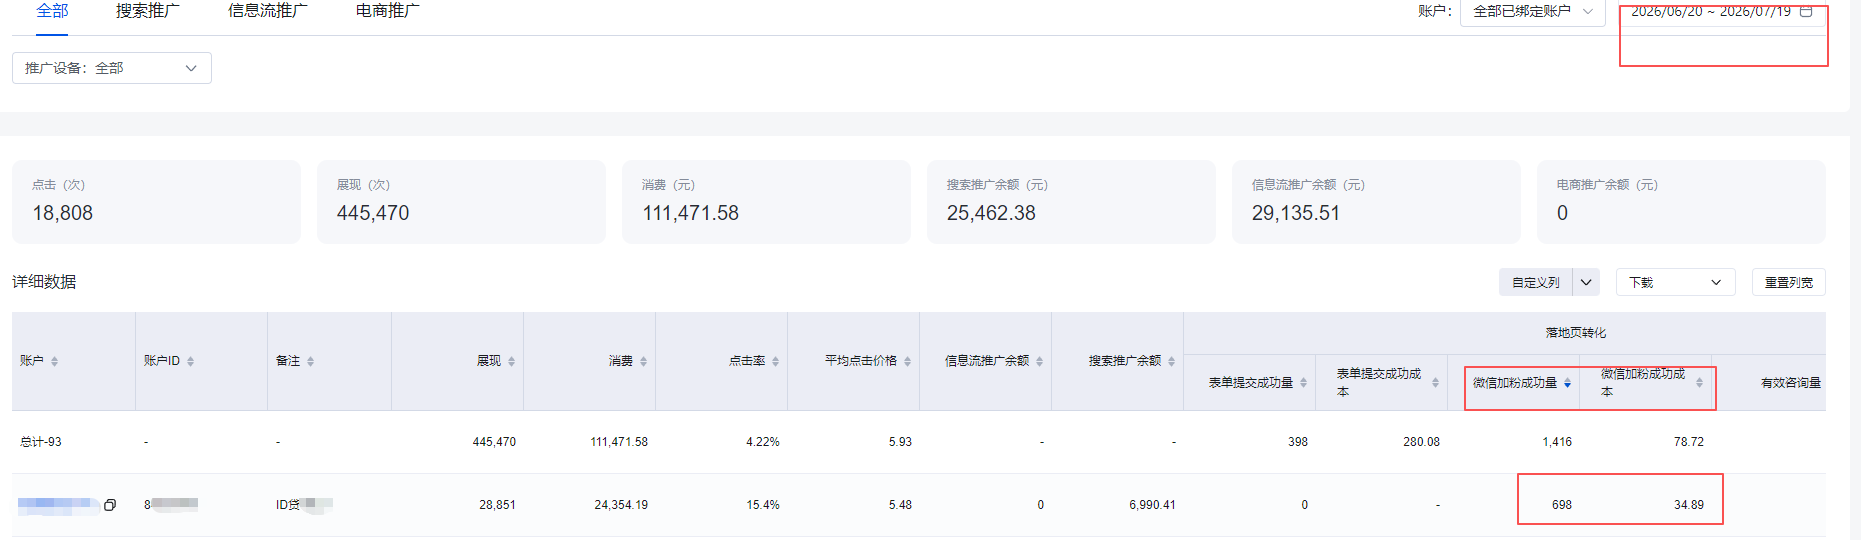
Task: Click the 24,354.19 spend cell
Action: [621, 505]
